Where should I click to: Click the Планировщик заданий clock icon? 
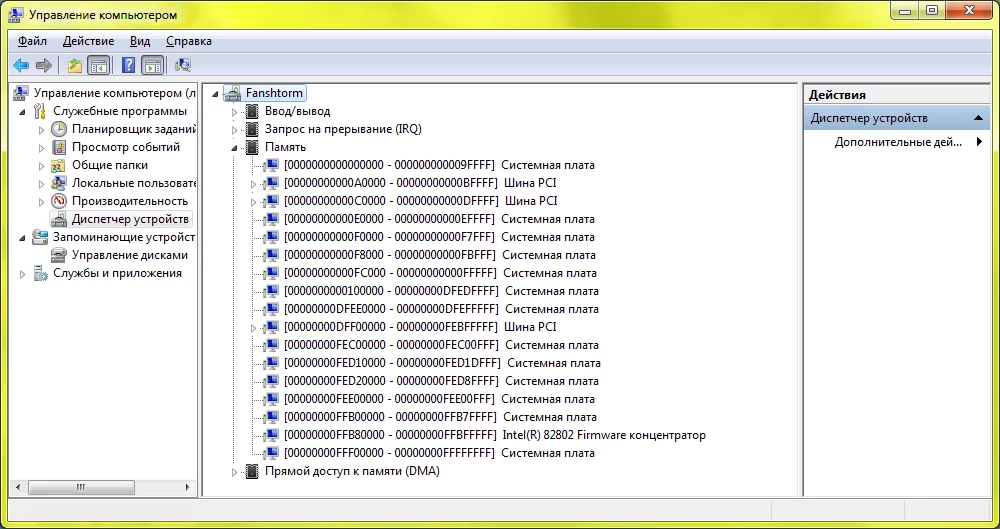click(59, 129)
